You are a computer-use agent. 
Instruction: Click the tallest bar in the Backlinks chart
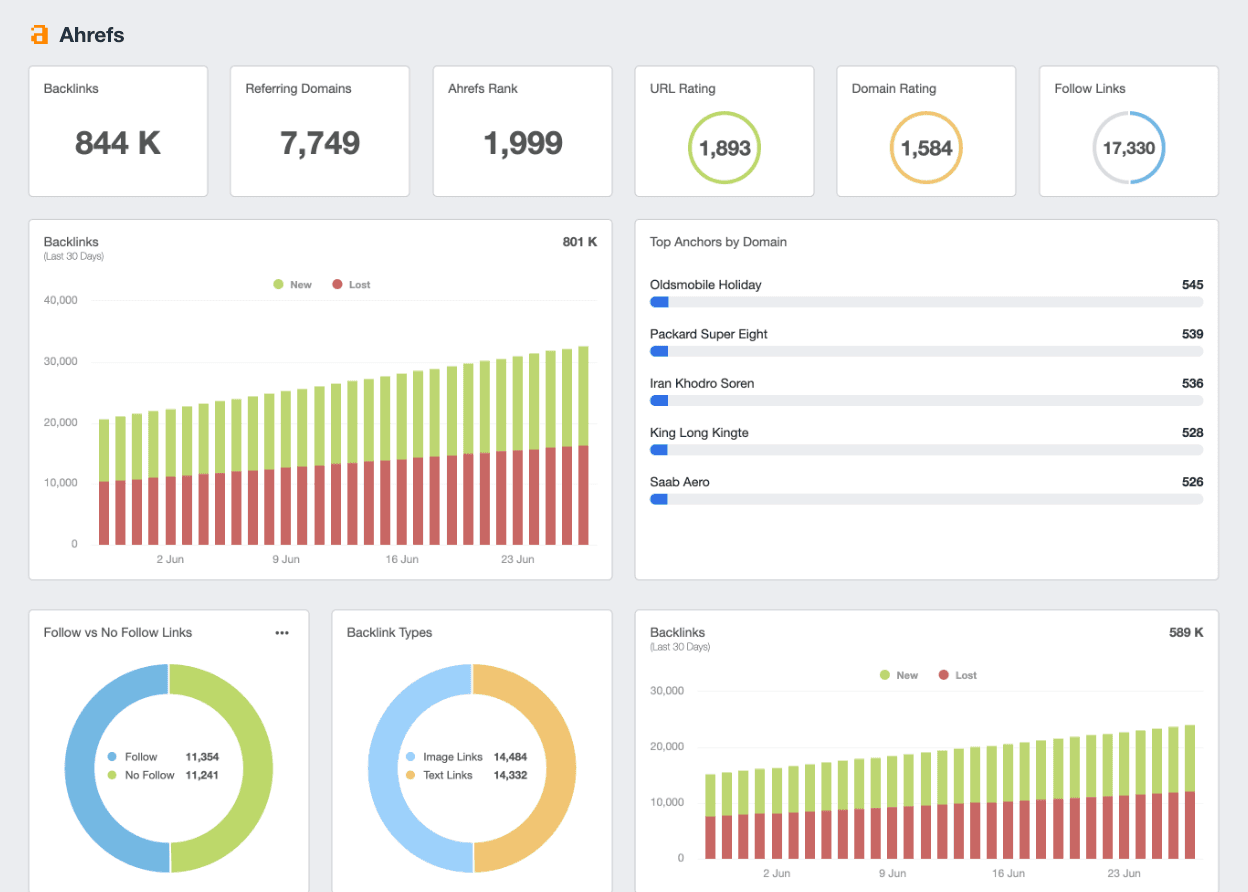(x=584, y=445)
